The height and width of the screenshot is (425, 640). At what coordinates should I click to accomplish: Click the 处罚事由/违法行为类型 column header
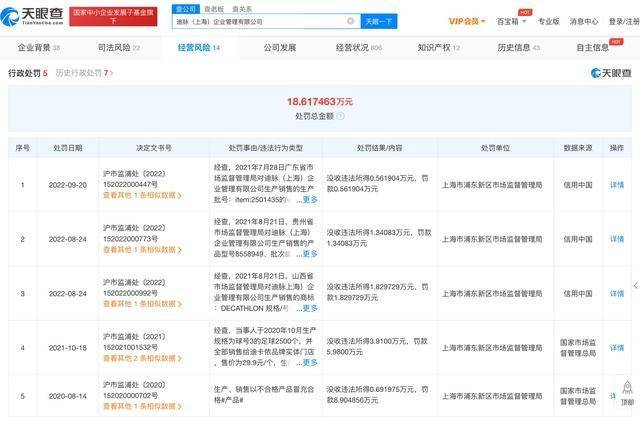click(x=266, y=148)
